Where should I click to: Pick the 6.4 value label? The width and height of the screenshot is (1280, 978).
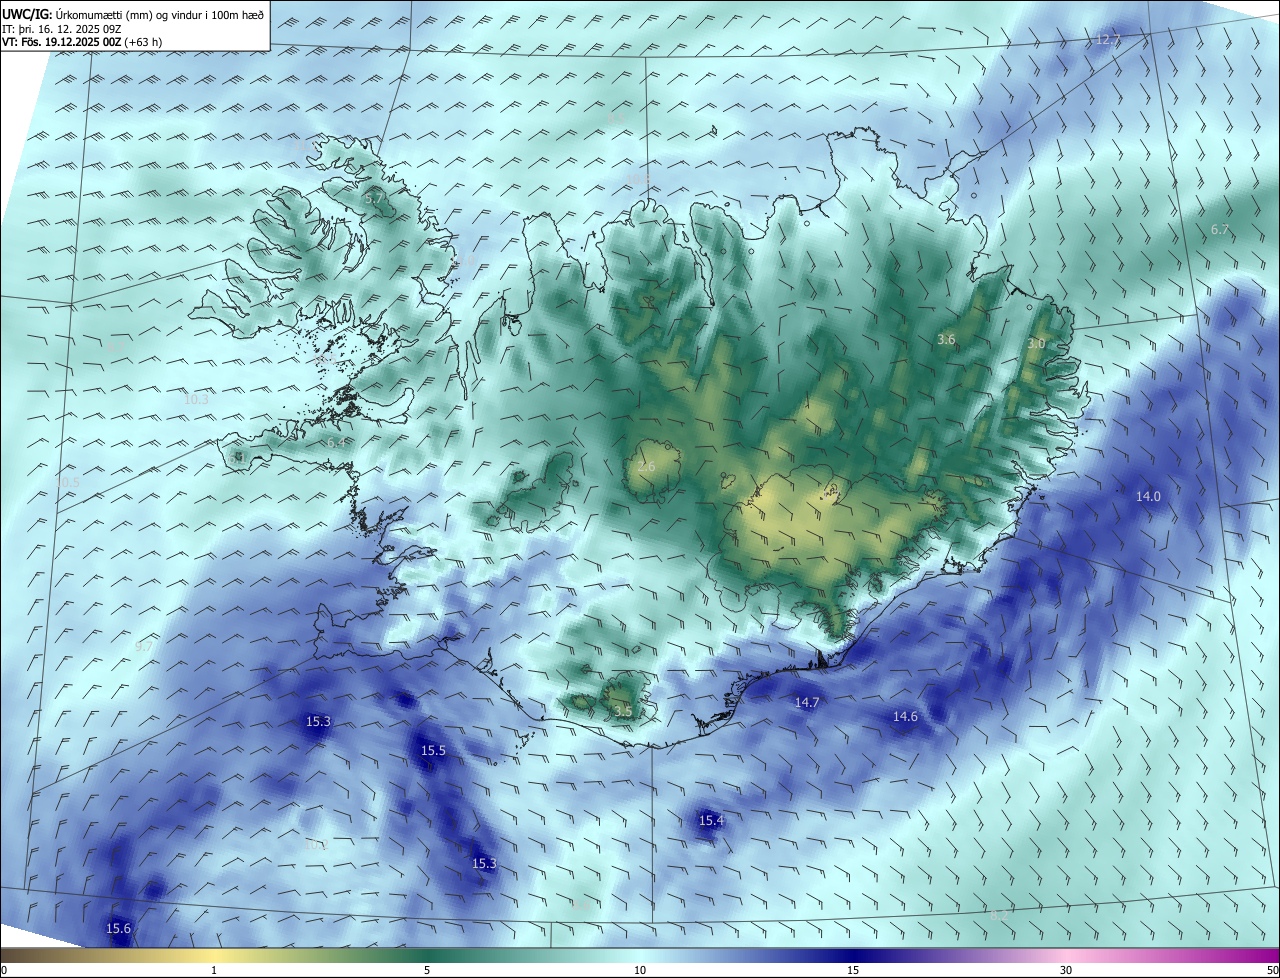336,443
